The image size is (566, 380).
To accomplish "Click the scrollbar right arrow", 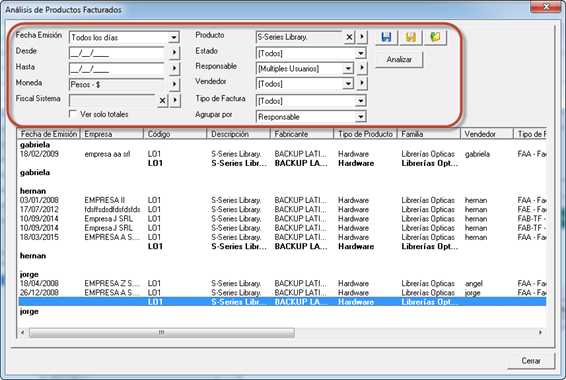I will [540, 332].
